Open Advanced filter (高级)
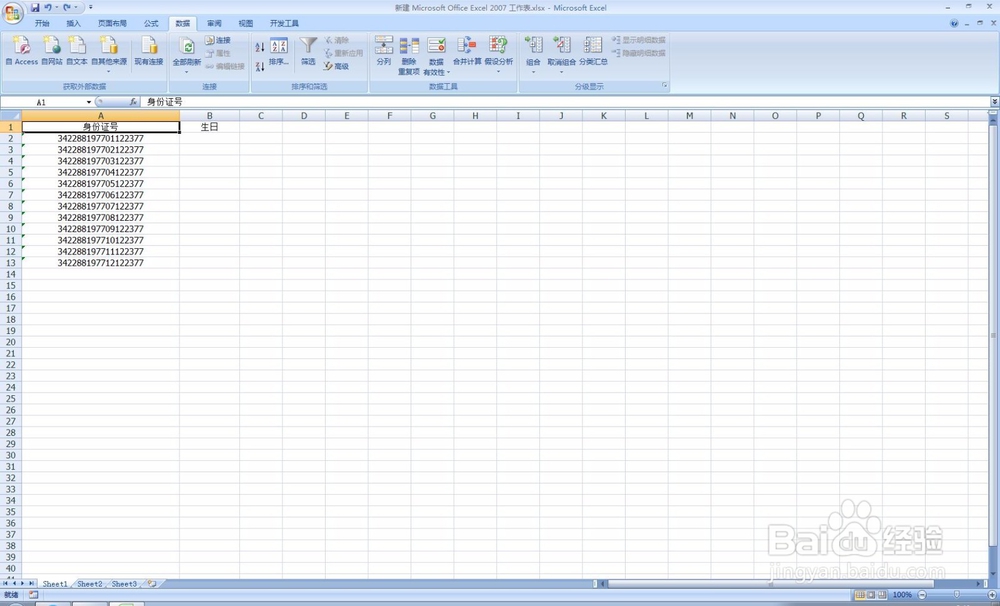1000x606 pixels. [x=336, y=66]
